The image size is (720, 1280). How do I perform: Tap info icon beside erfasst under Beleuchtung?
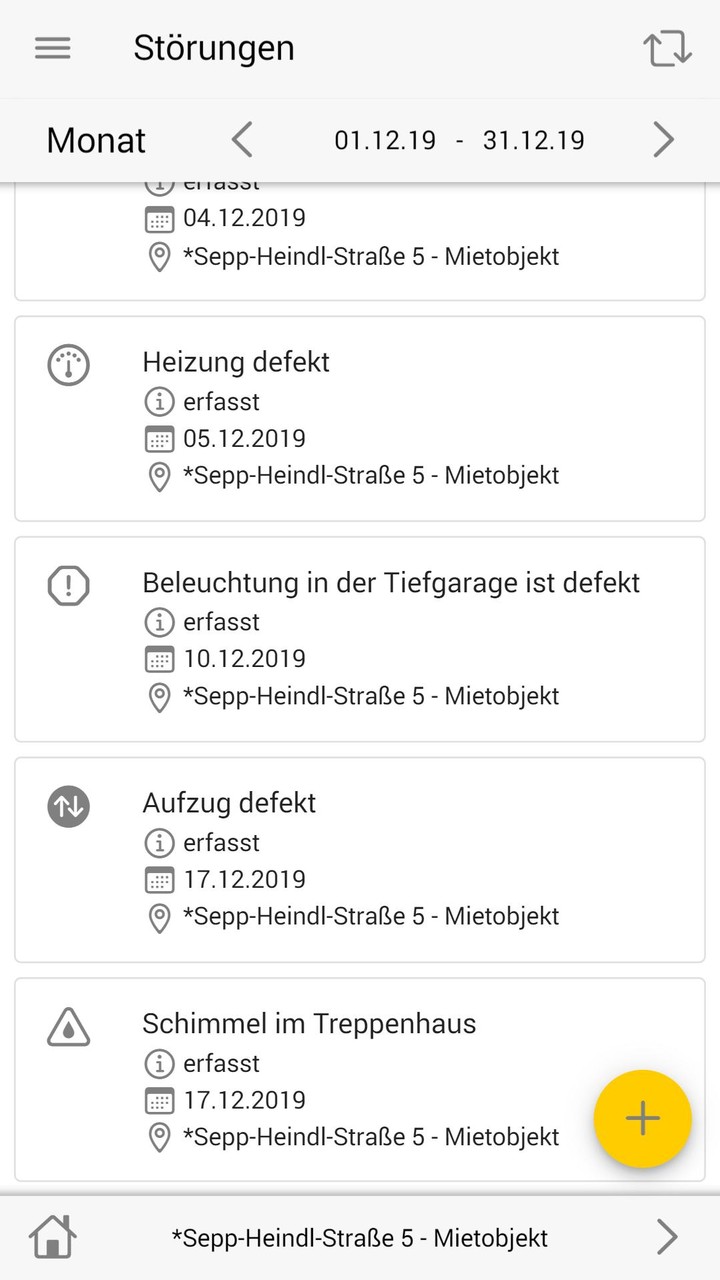point(159,622)
